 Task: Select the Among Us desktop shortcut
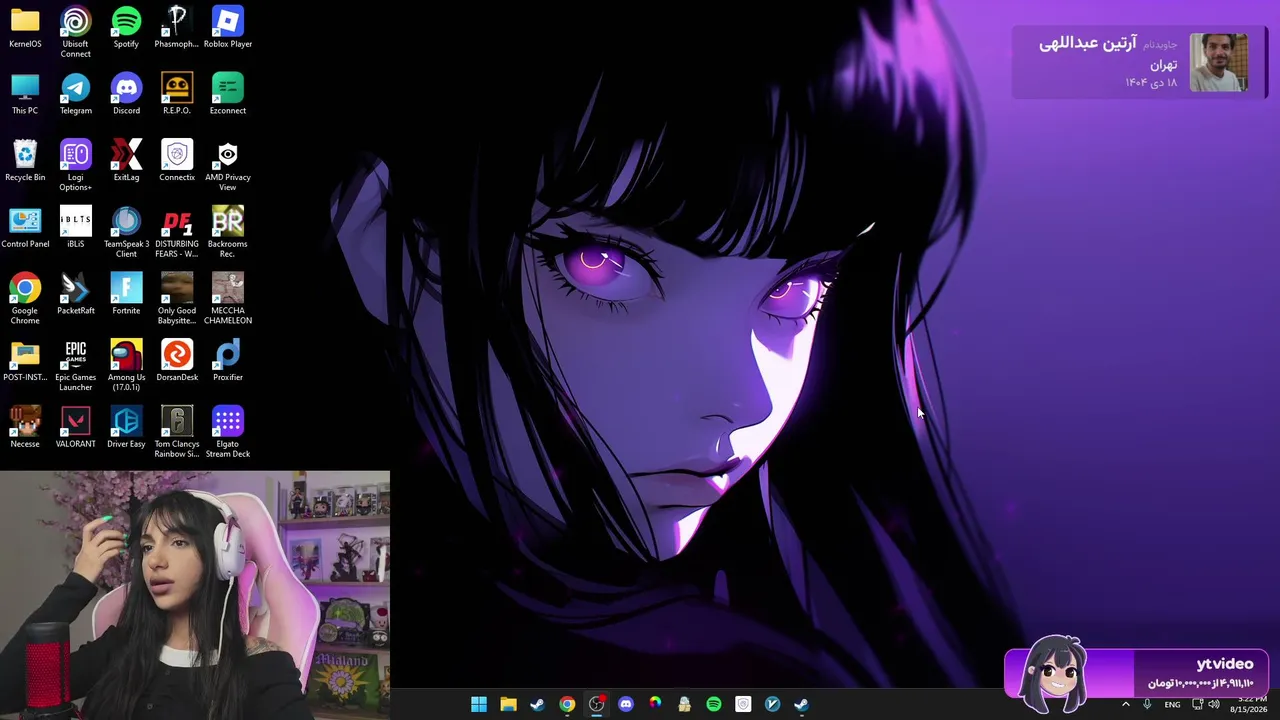pos(126,367)
